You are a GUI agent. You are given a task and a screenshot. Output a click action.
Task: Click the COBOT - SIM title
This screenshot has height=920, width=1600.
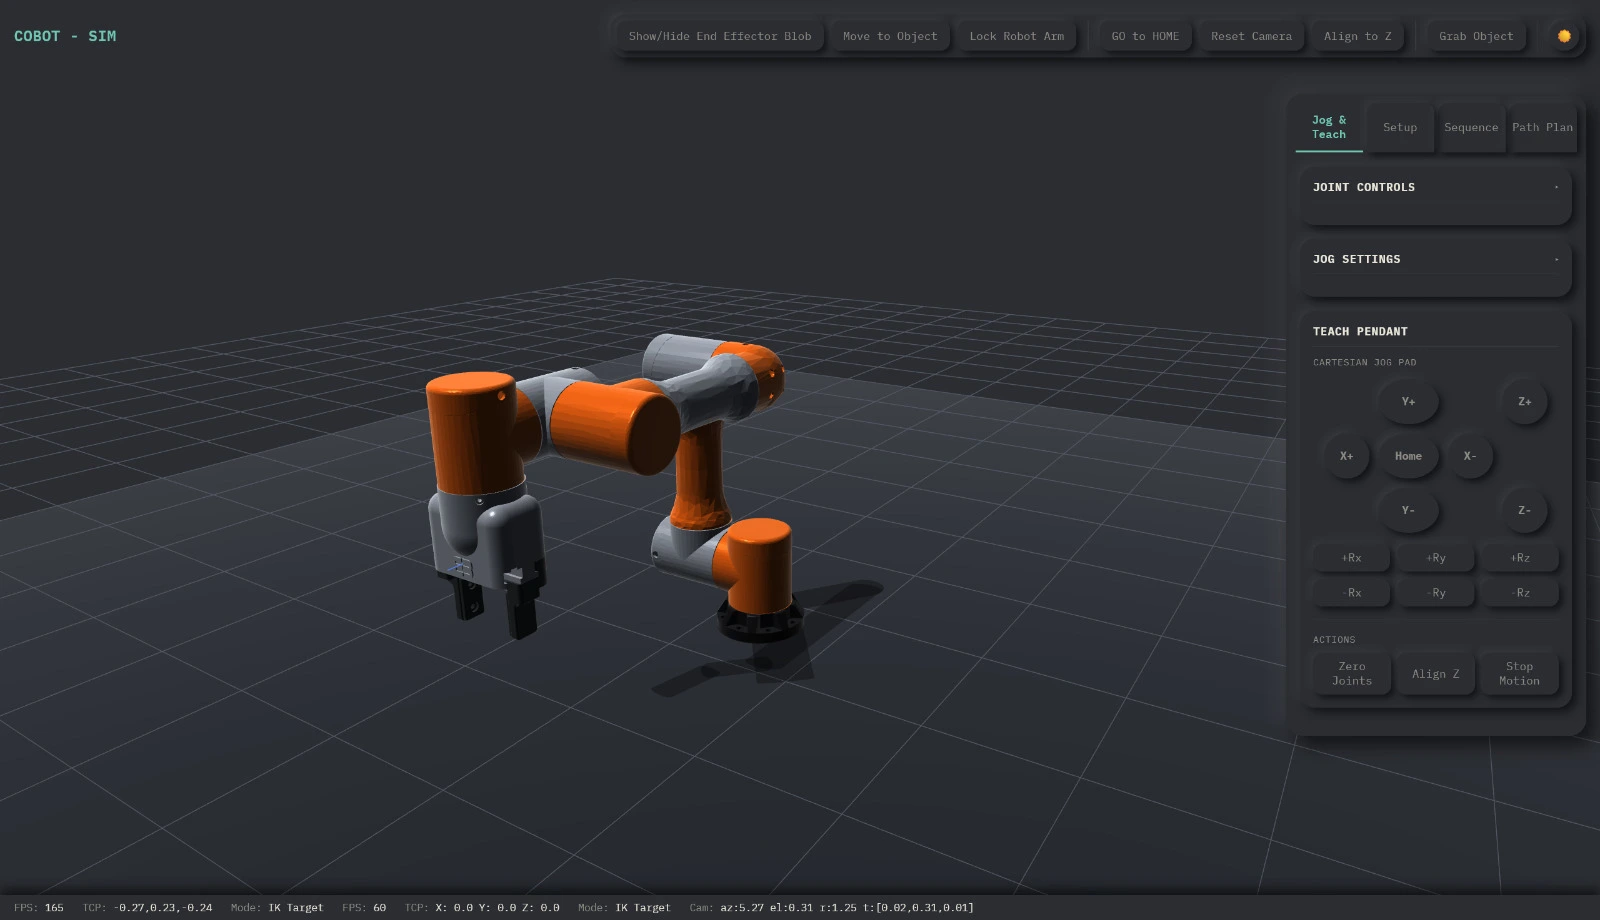65,36
